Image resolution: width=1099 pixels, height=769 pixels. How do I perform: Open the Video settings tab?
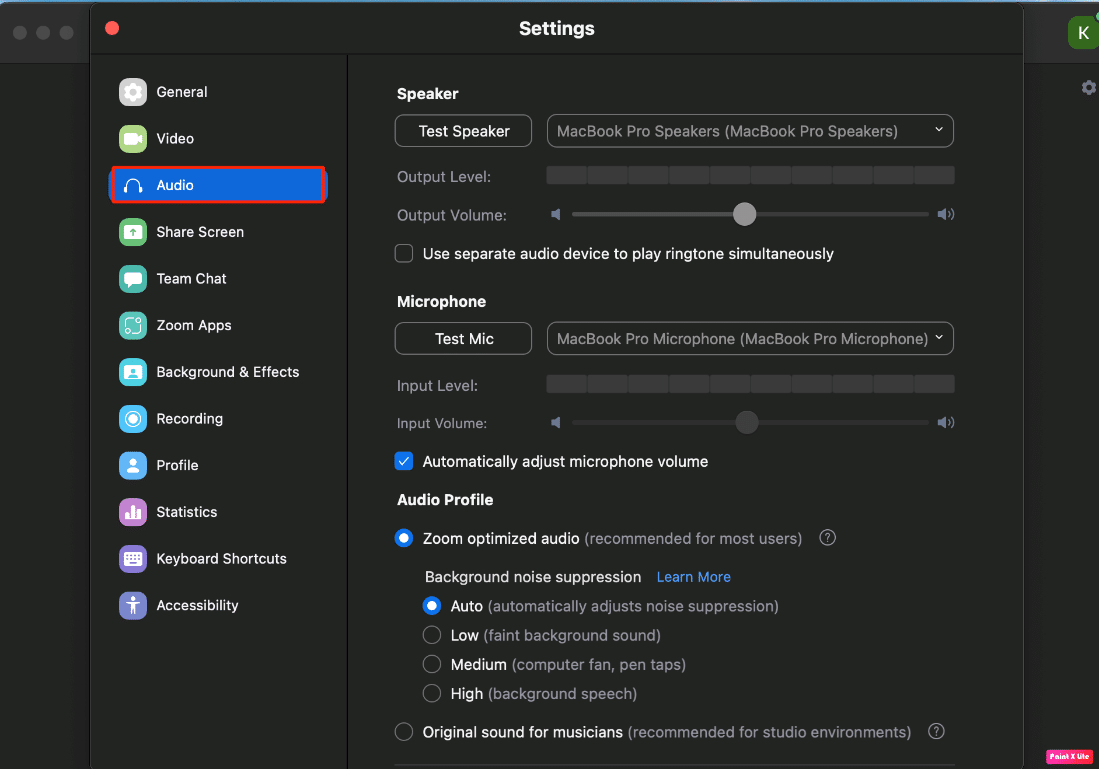pyautogui.click(x=219, y=139)
